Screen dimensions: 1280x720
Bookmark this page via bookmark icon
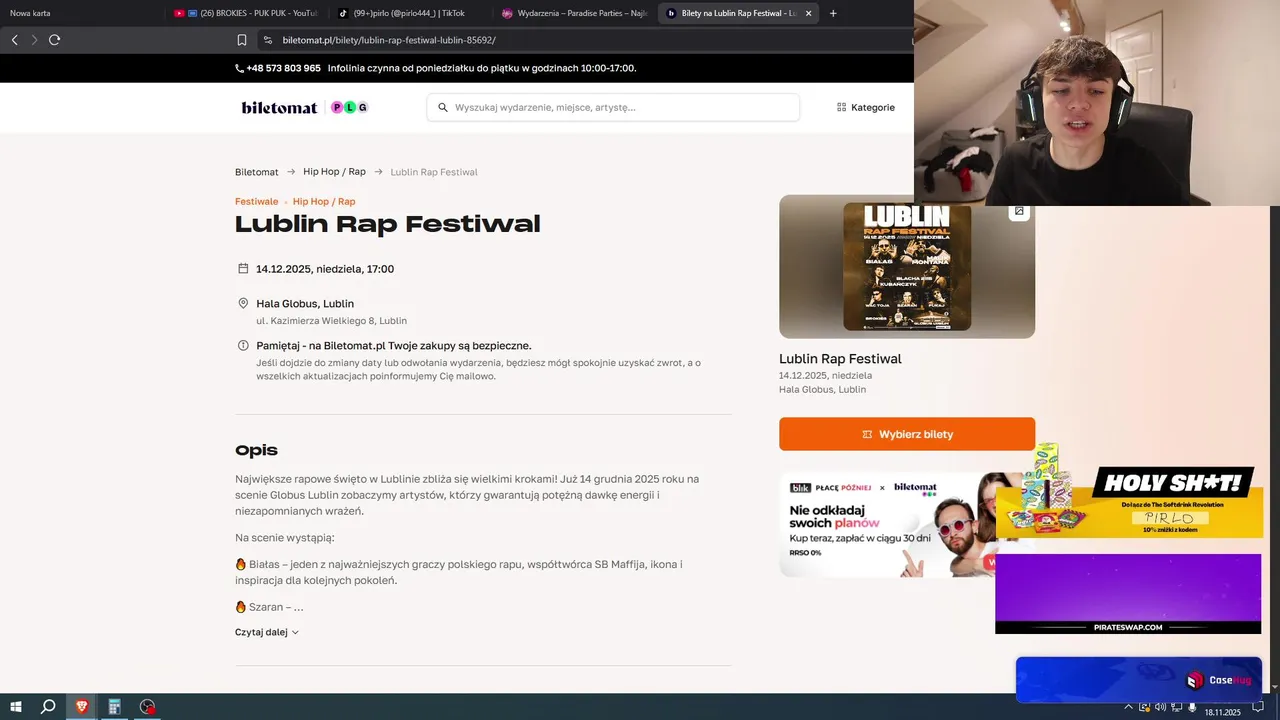click(242, 40)
